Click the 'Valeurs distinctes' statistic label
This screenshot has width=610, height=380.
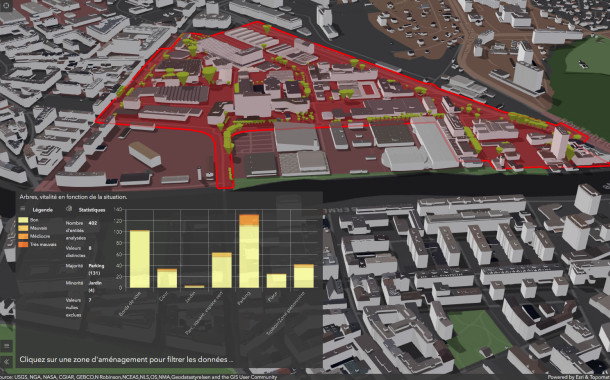(75, 252)
